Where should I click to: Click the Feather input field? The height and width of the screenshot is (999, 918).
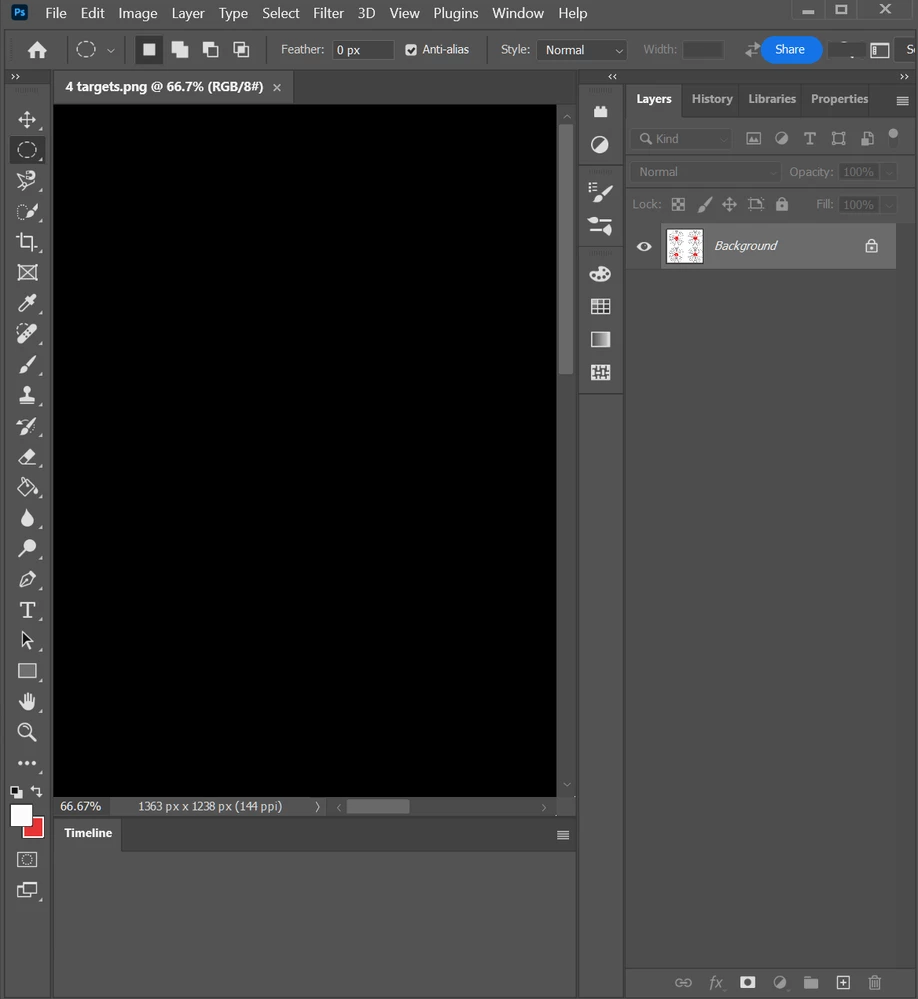click(362, 50)
